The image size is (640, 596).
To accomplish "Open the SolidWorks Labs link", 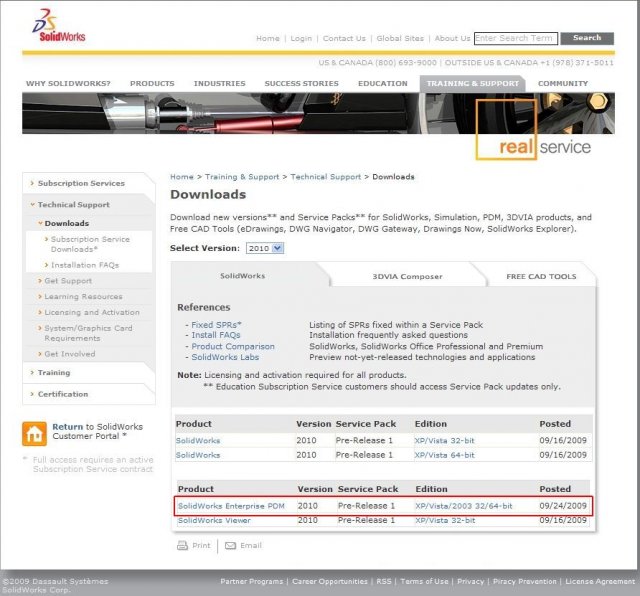I will [225, 357].
